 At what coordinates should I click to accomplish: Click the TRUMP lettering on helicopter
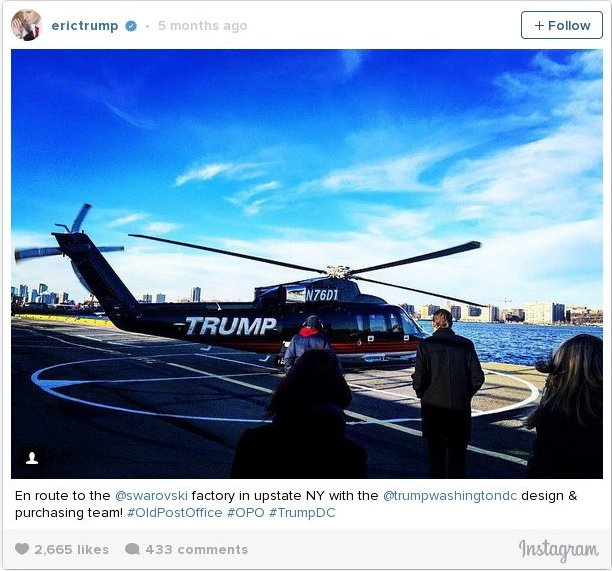pyautogui.click(x=231, y=326)
